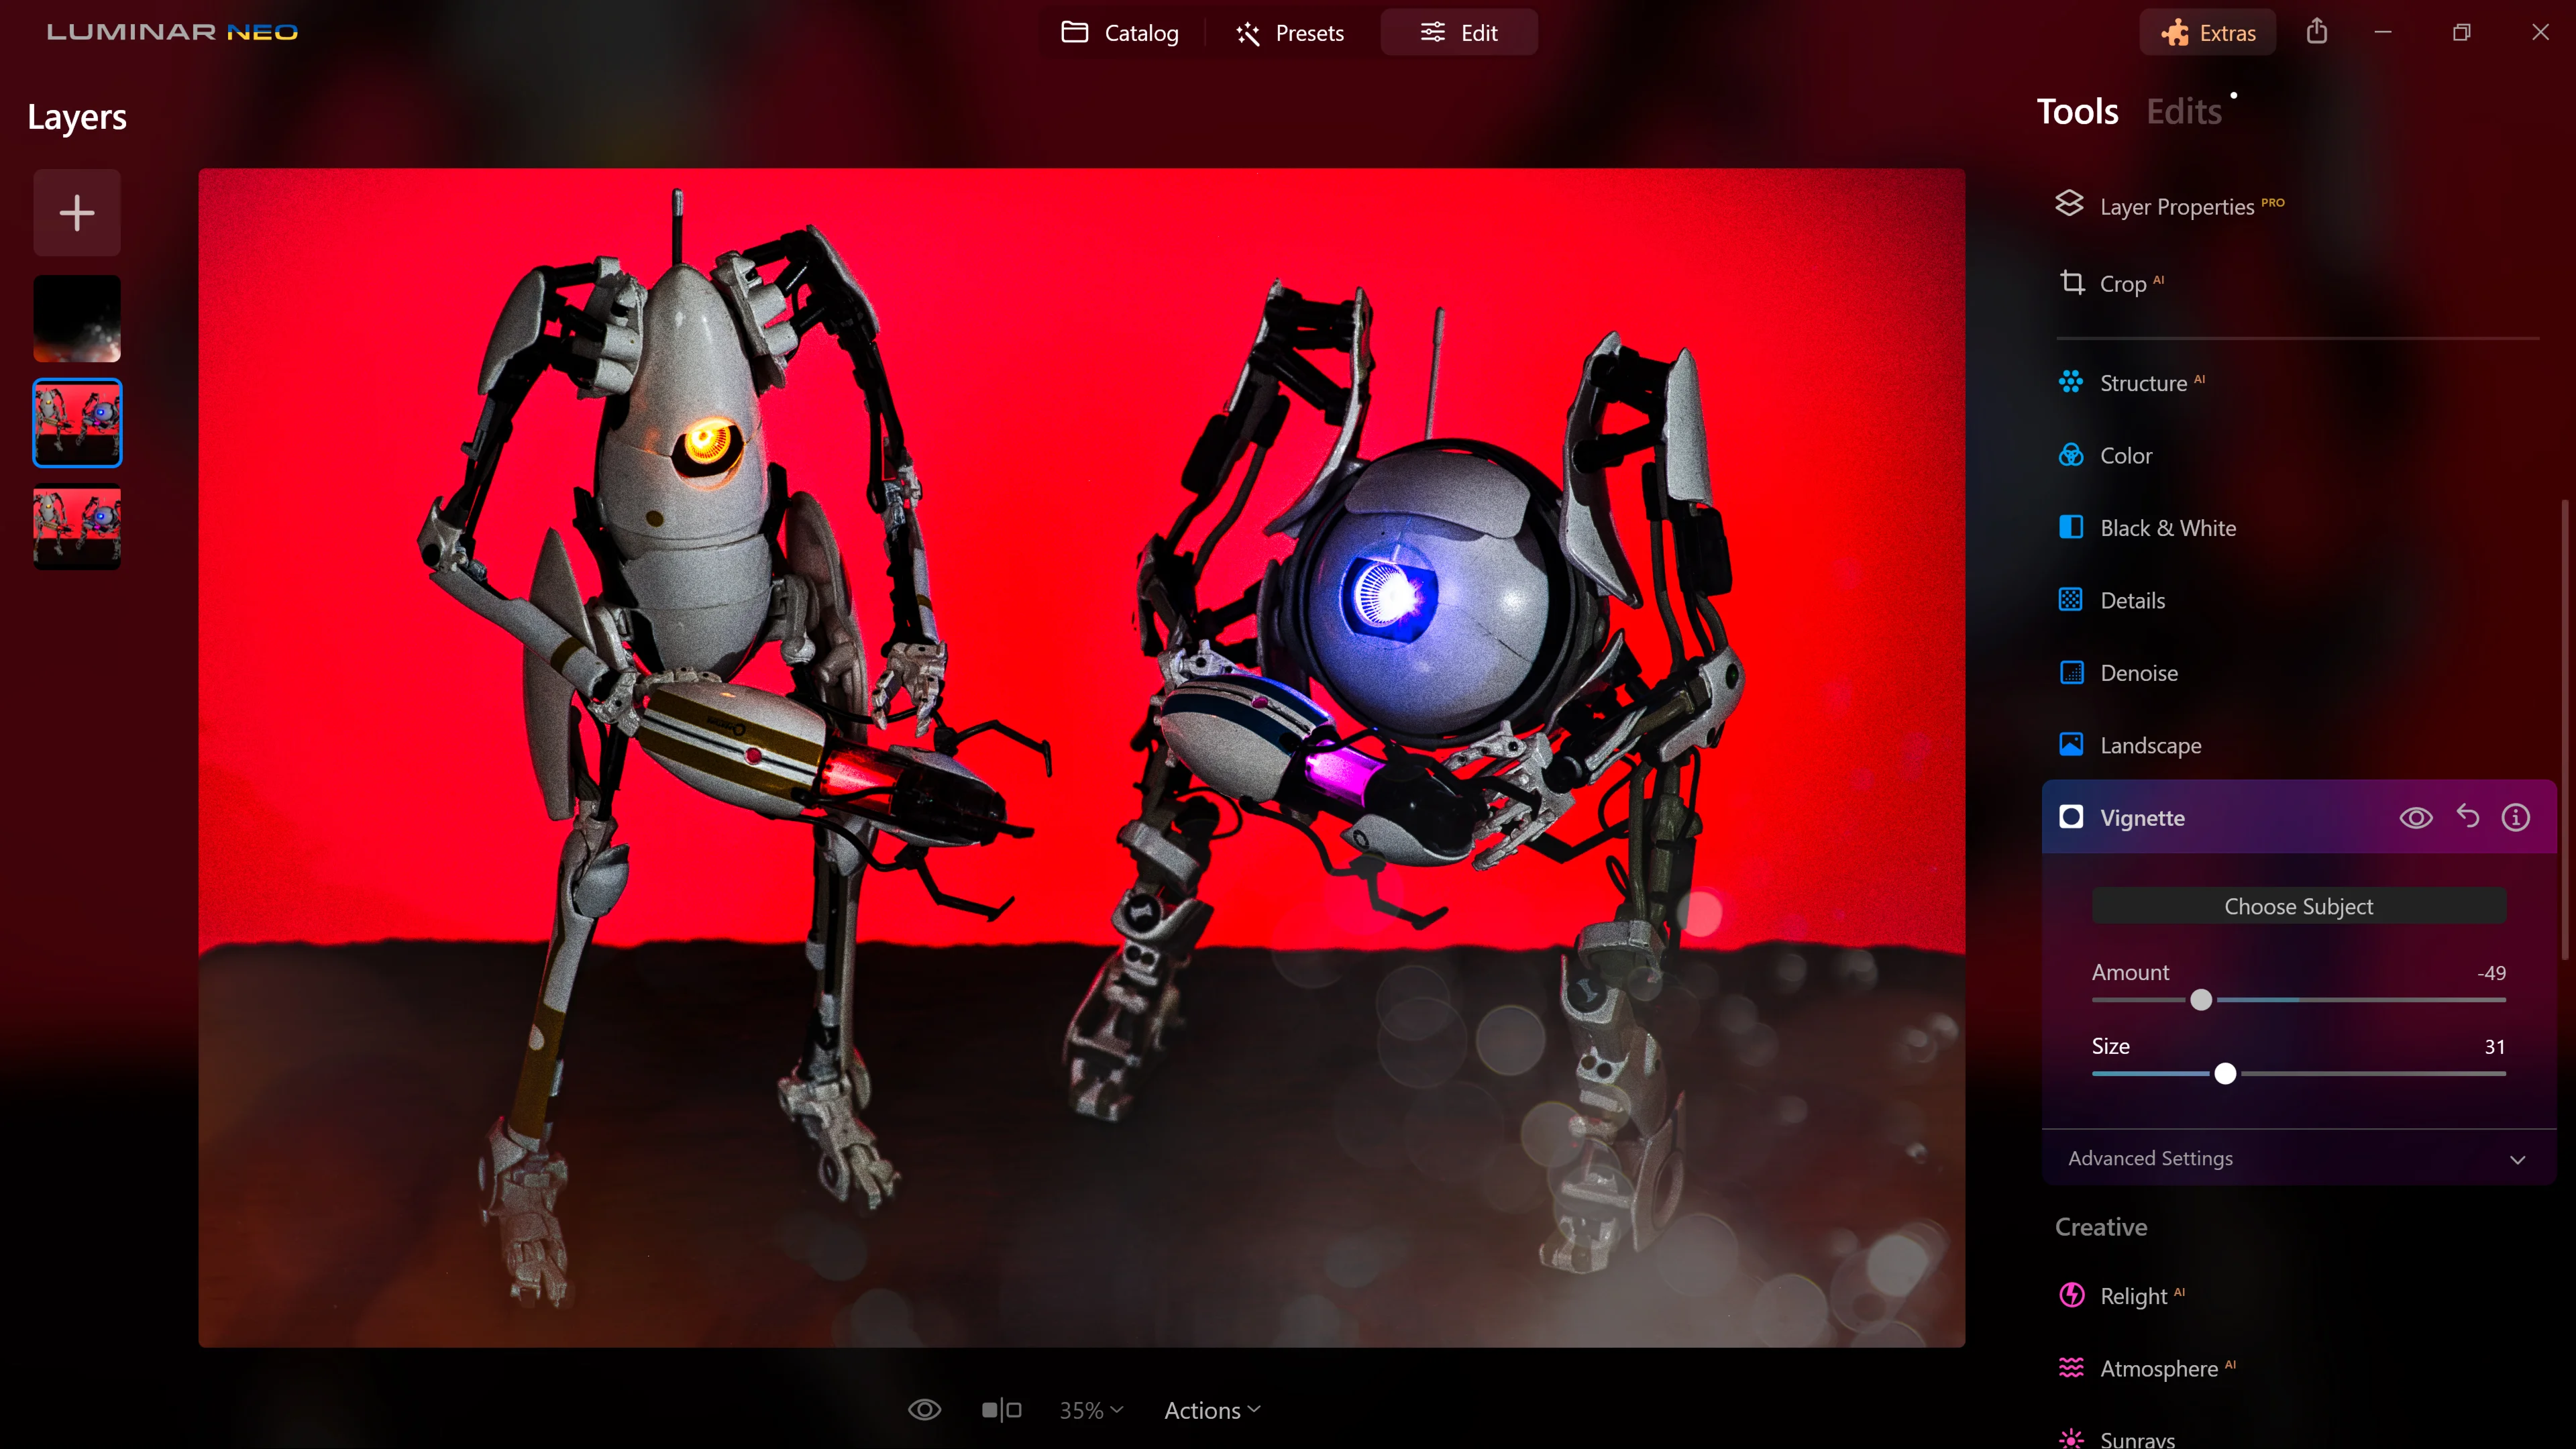Image resolution: width=2576 pixels, height=1449 pixels.
Task: Open the 35% zoom level dropdown
Action: (x=1091, y=1410)
